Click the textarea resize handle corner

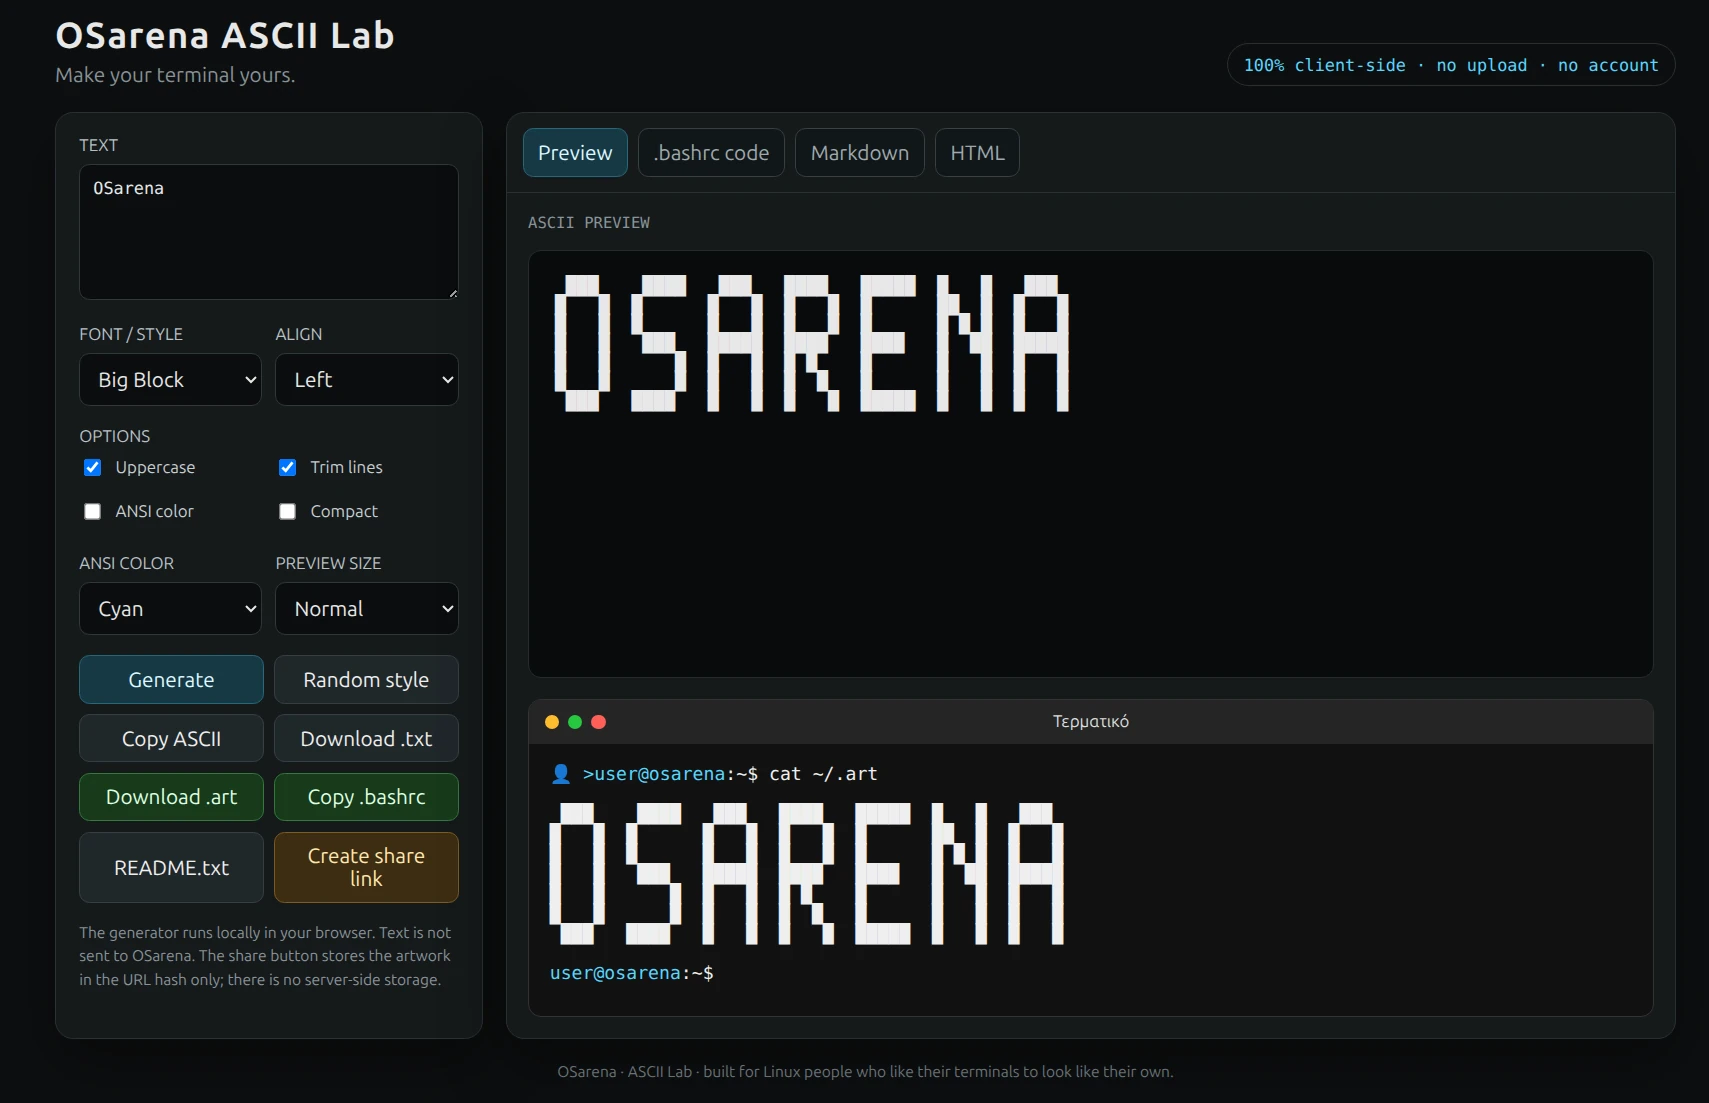coord(453,293)
